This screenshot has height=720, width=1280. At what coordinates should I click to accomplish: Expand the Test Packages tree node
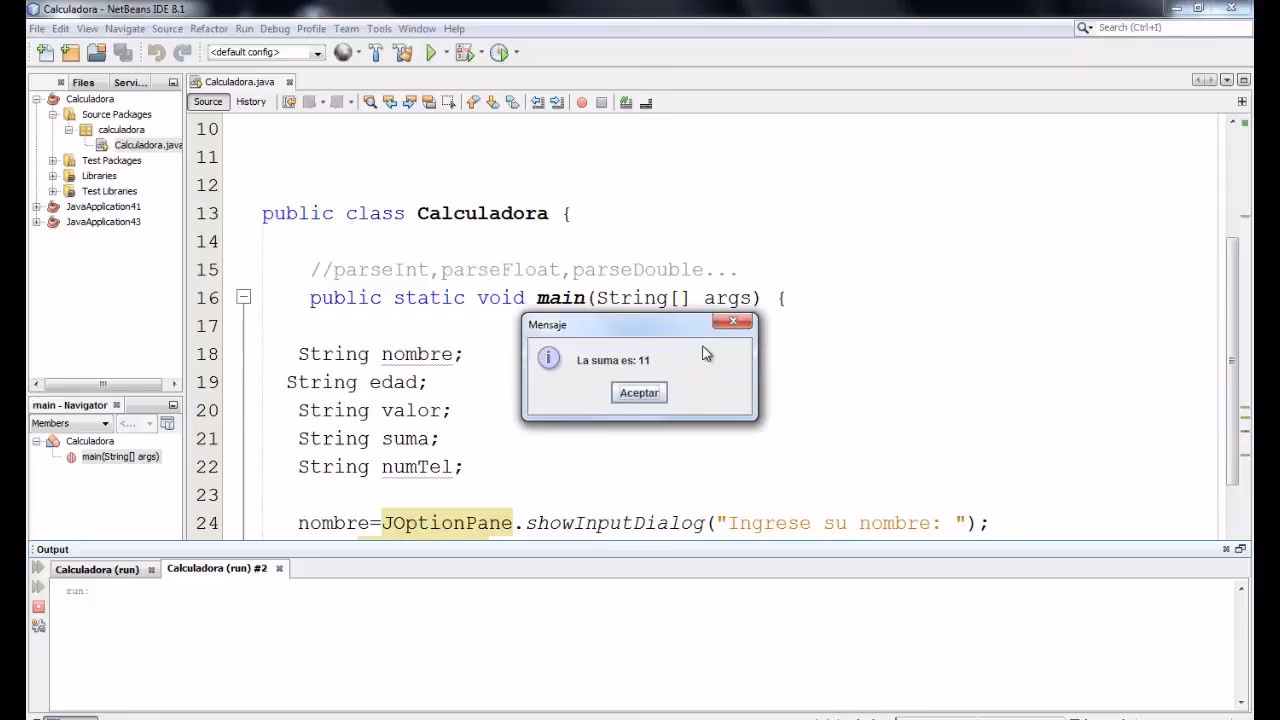[x=53, y=160]
